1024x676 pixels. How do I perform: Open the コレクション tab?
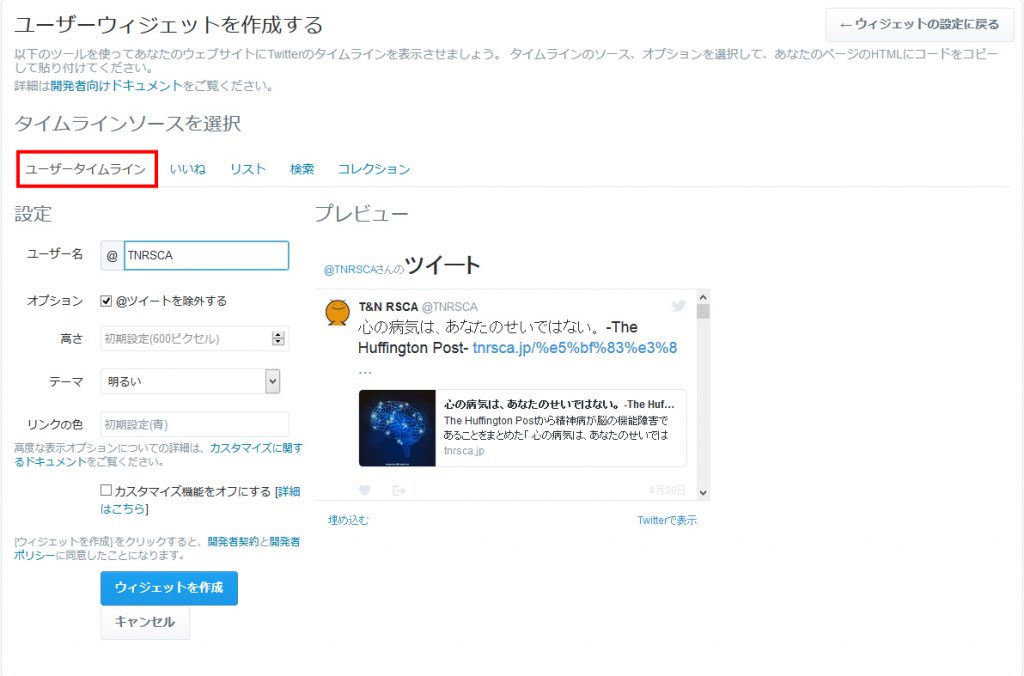tap(374, 169)
